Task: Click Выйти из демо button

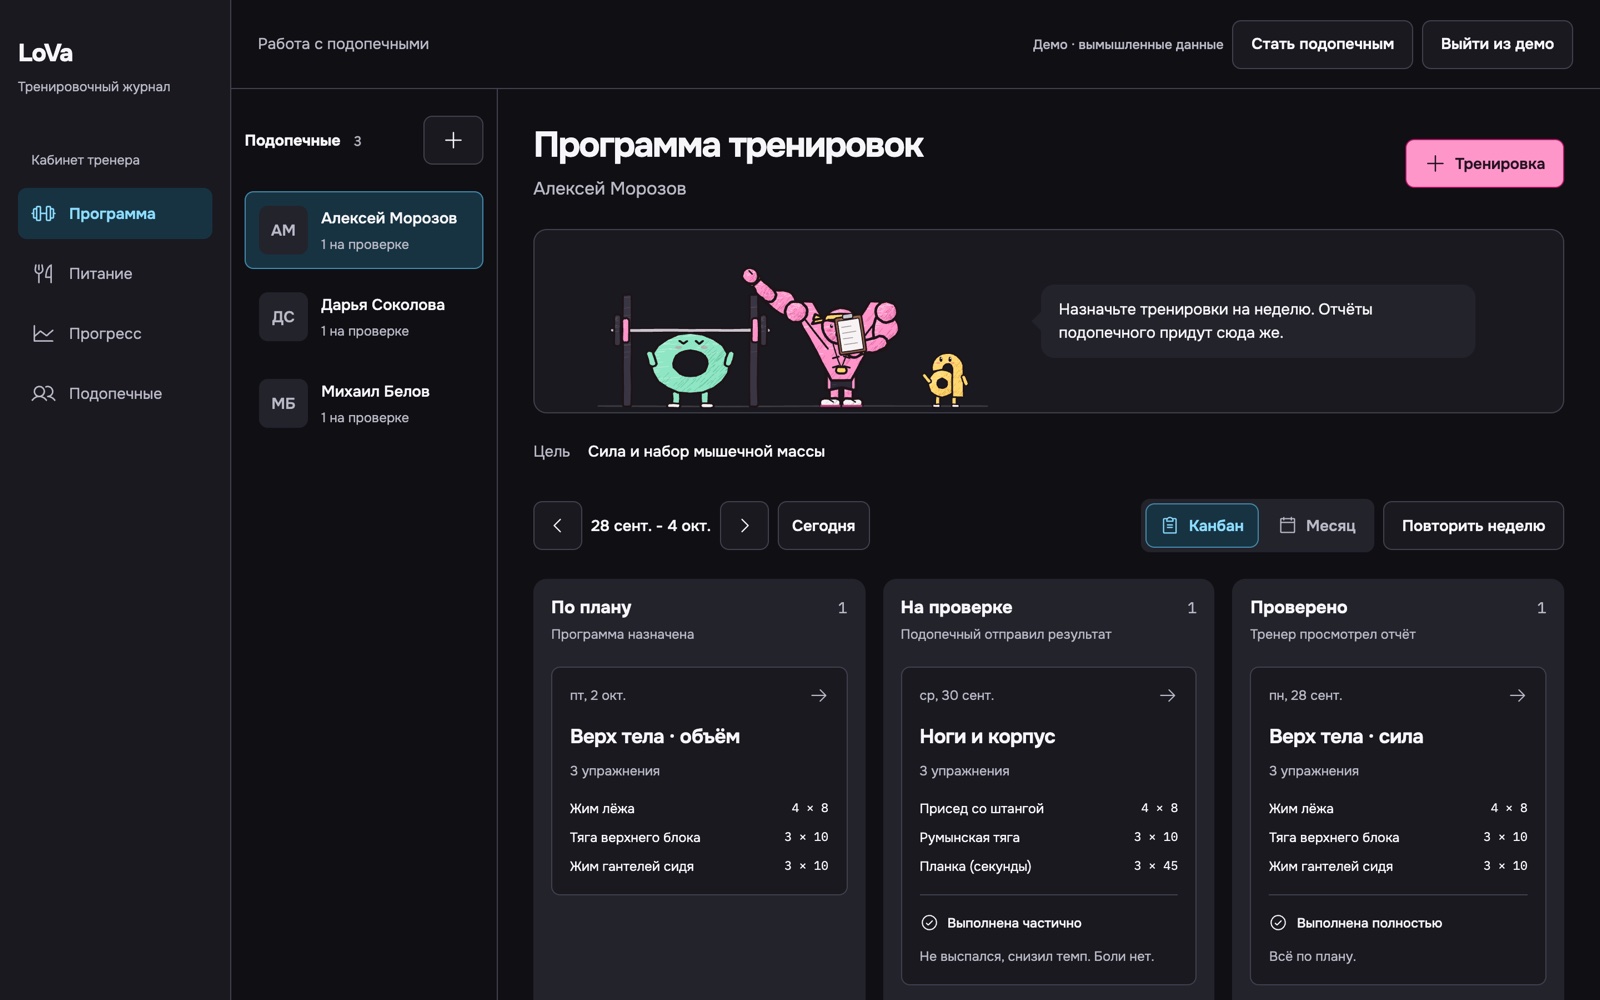Action: point(1497,44)
